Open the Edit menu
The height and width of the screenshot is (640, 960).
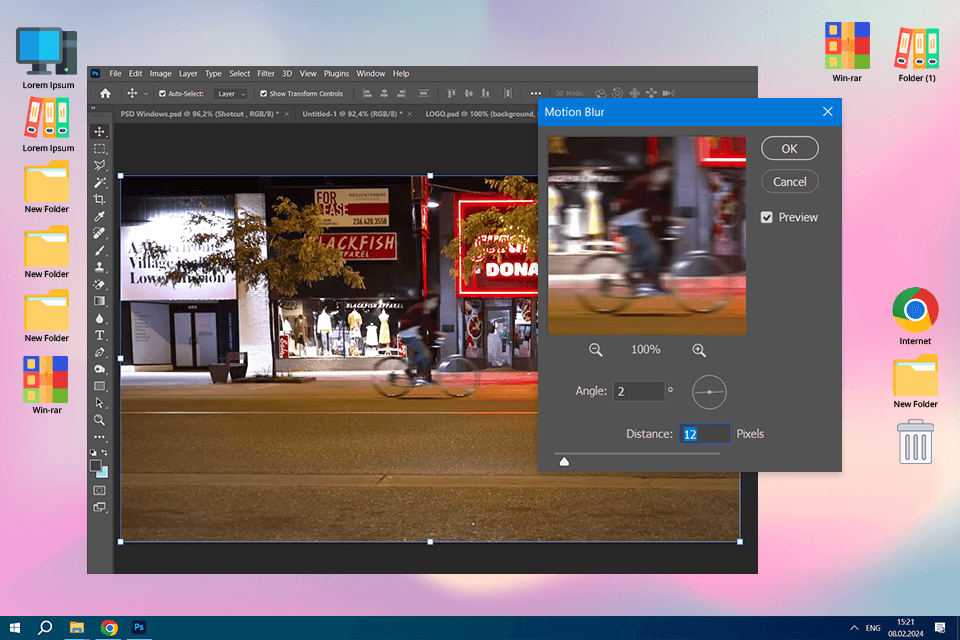pos(135,73)
